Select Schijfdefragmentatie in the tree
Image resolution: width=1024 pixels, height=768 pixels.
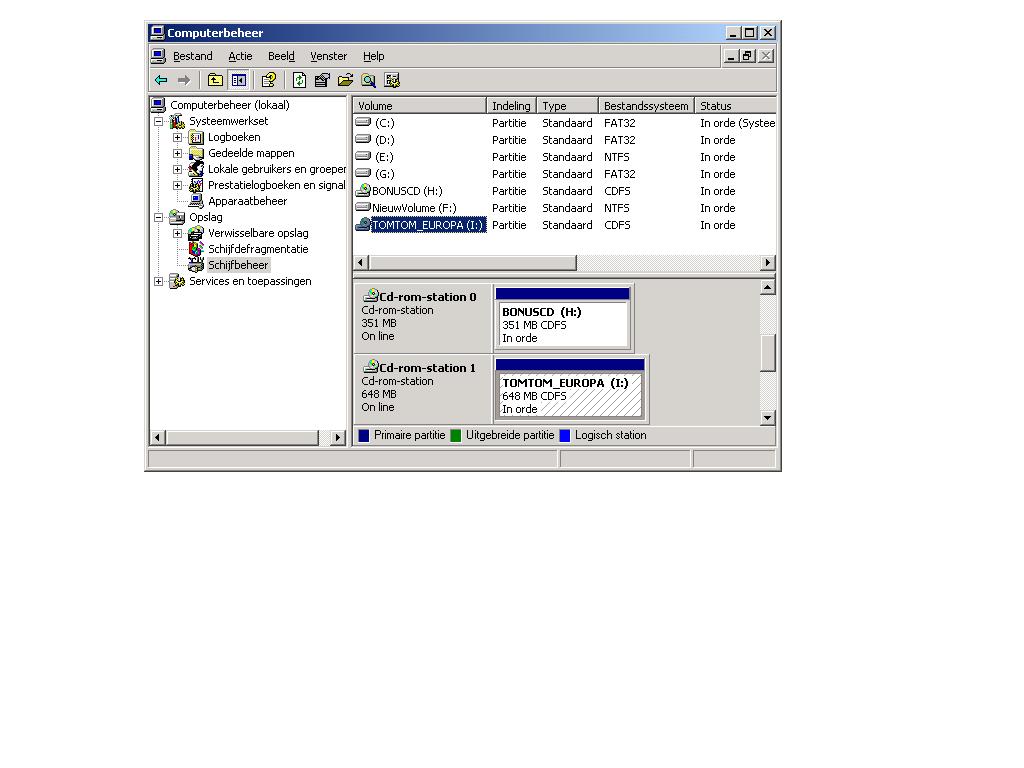[x=258, y=249]
